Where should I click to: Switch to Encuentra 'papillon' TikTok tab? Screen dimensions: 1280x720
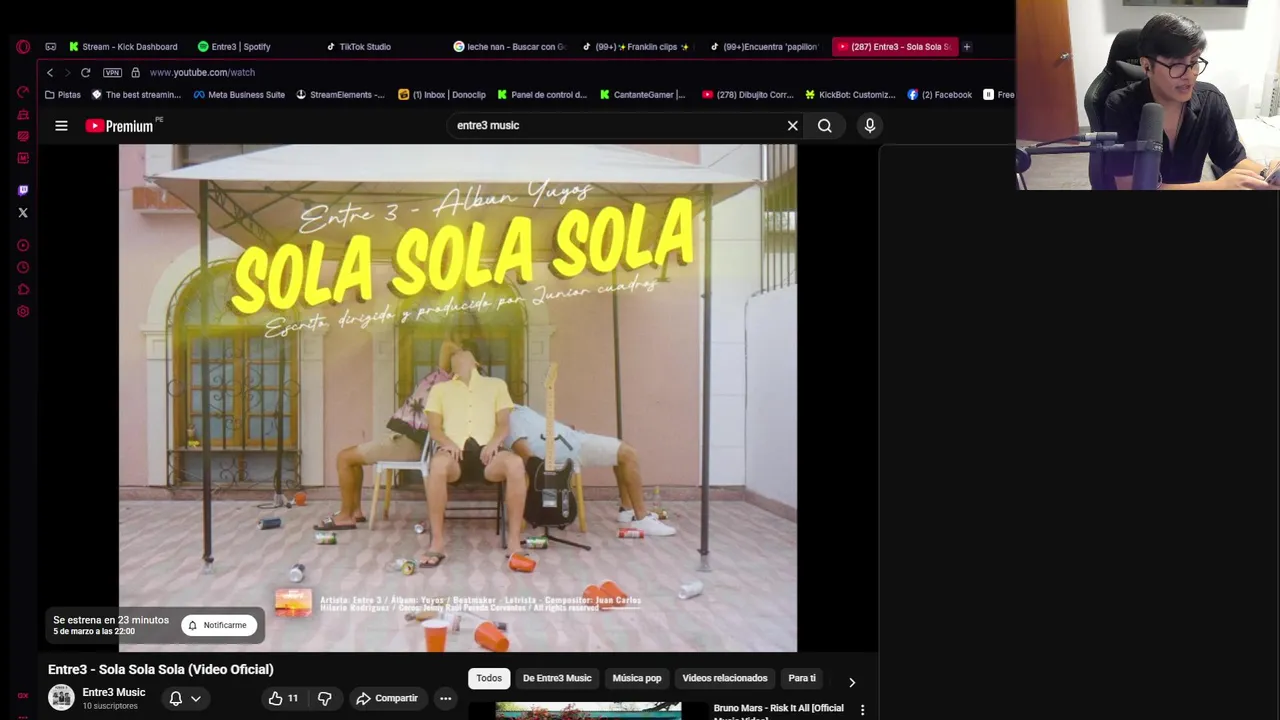tap(764, 47)
